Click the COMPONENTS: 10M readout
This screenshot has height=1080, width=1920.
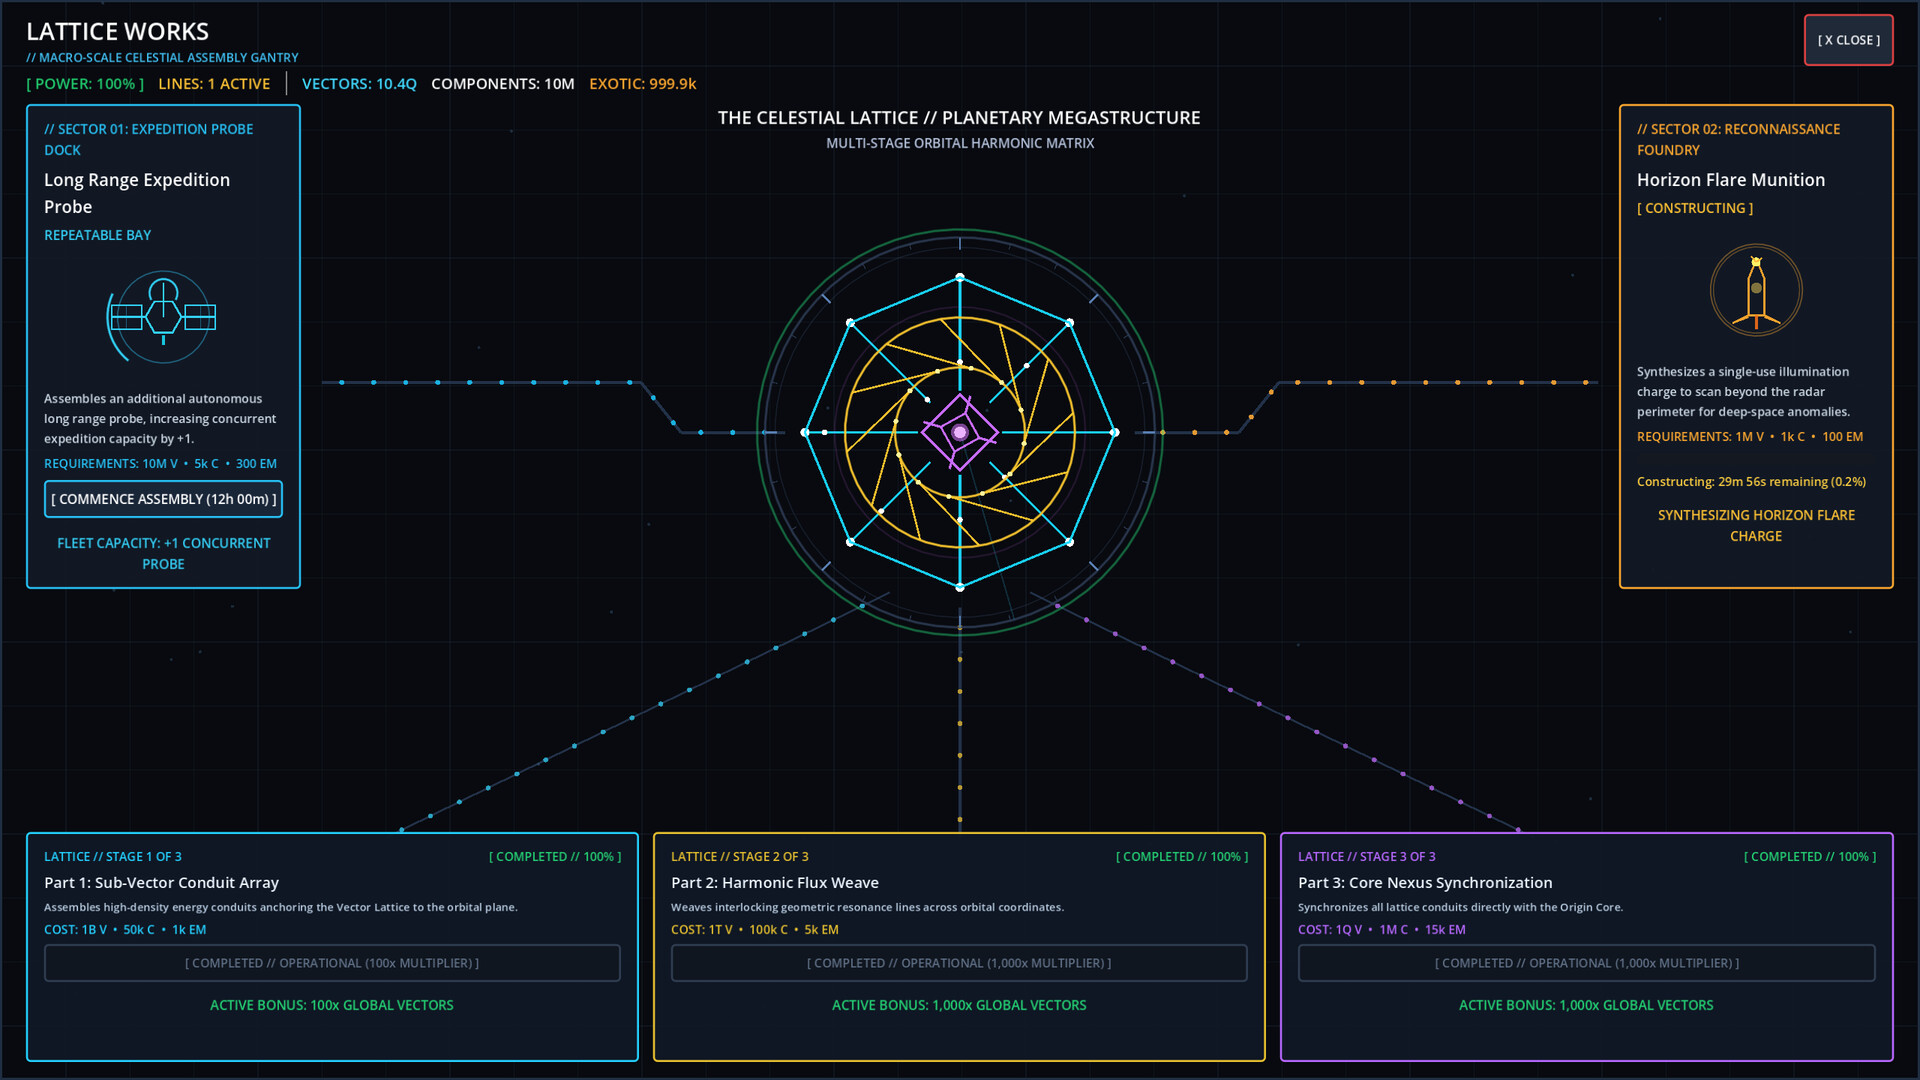(503, 84)
